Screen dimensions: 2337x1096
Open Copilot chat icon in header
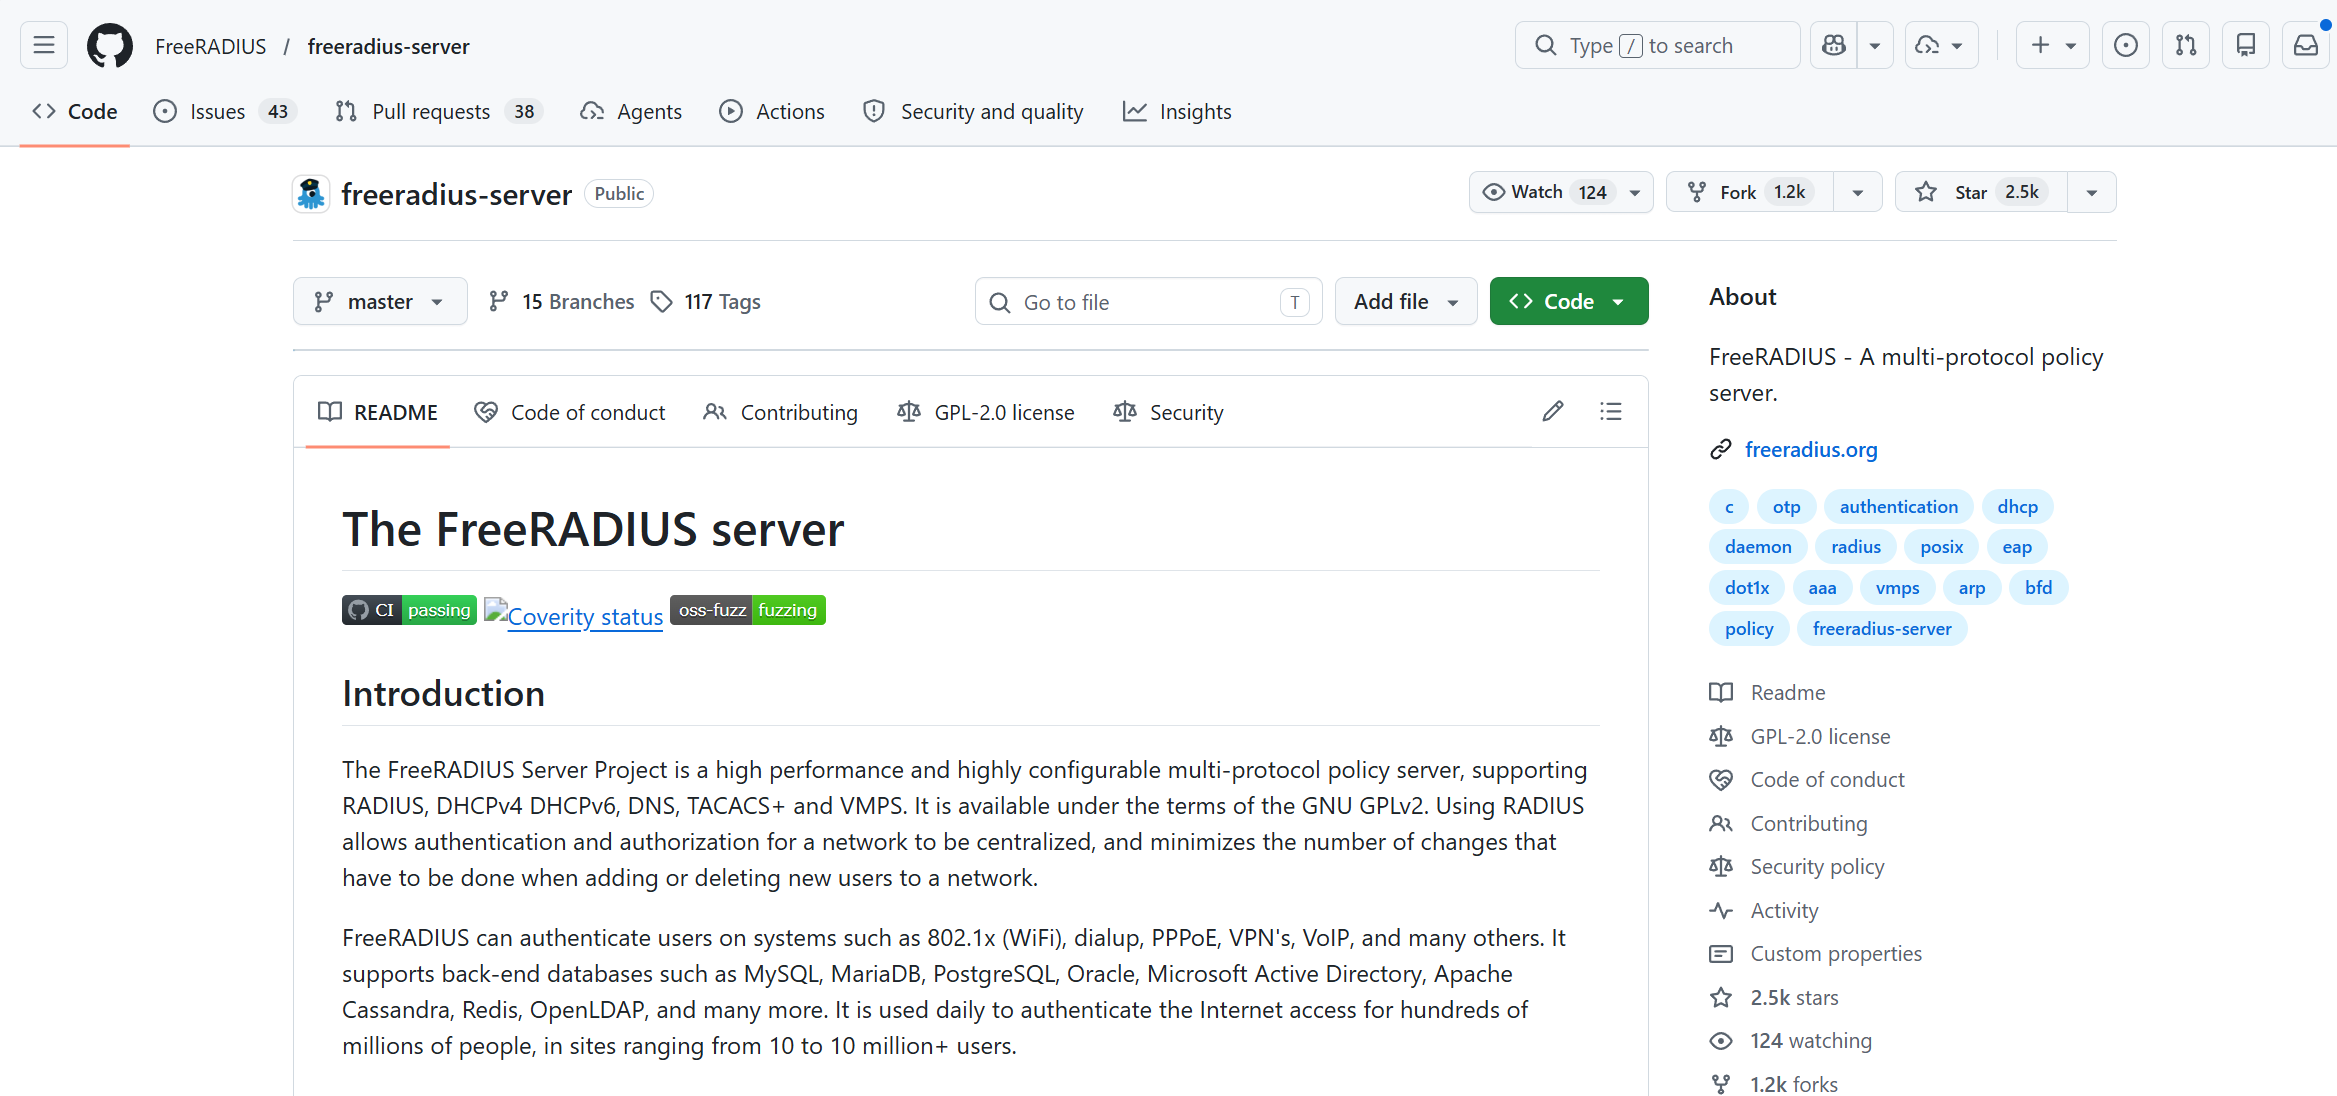click(1834, 45)
